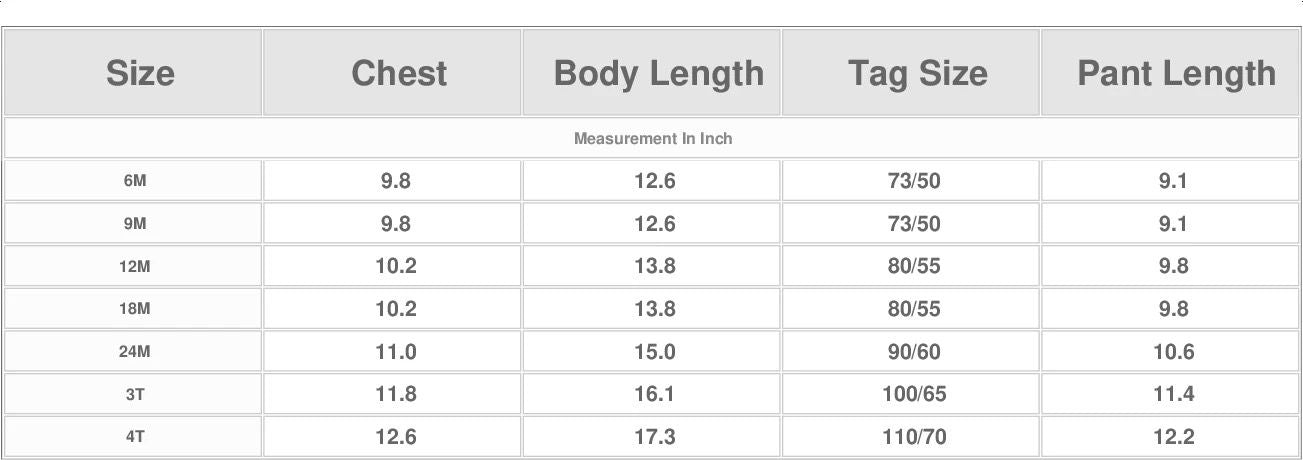Click the 11.0 chest value for 24M
This screenshot has width=1303, height=460.
click(396, 352)
